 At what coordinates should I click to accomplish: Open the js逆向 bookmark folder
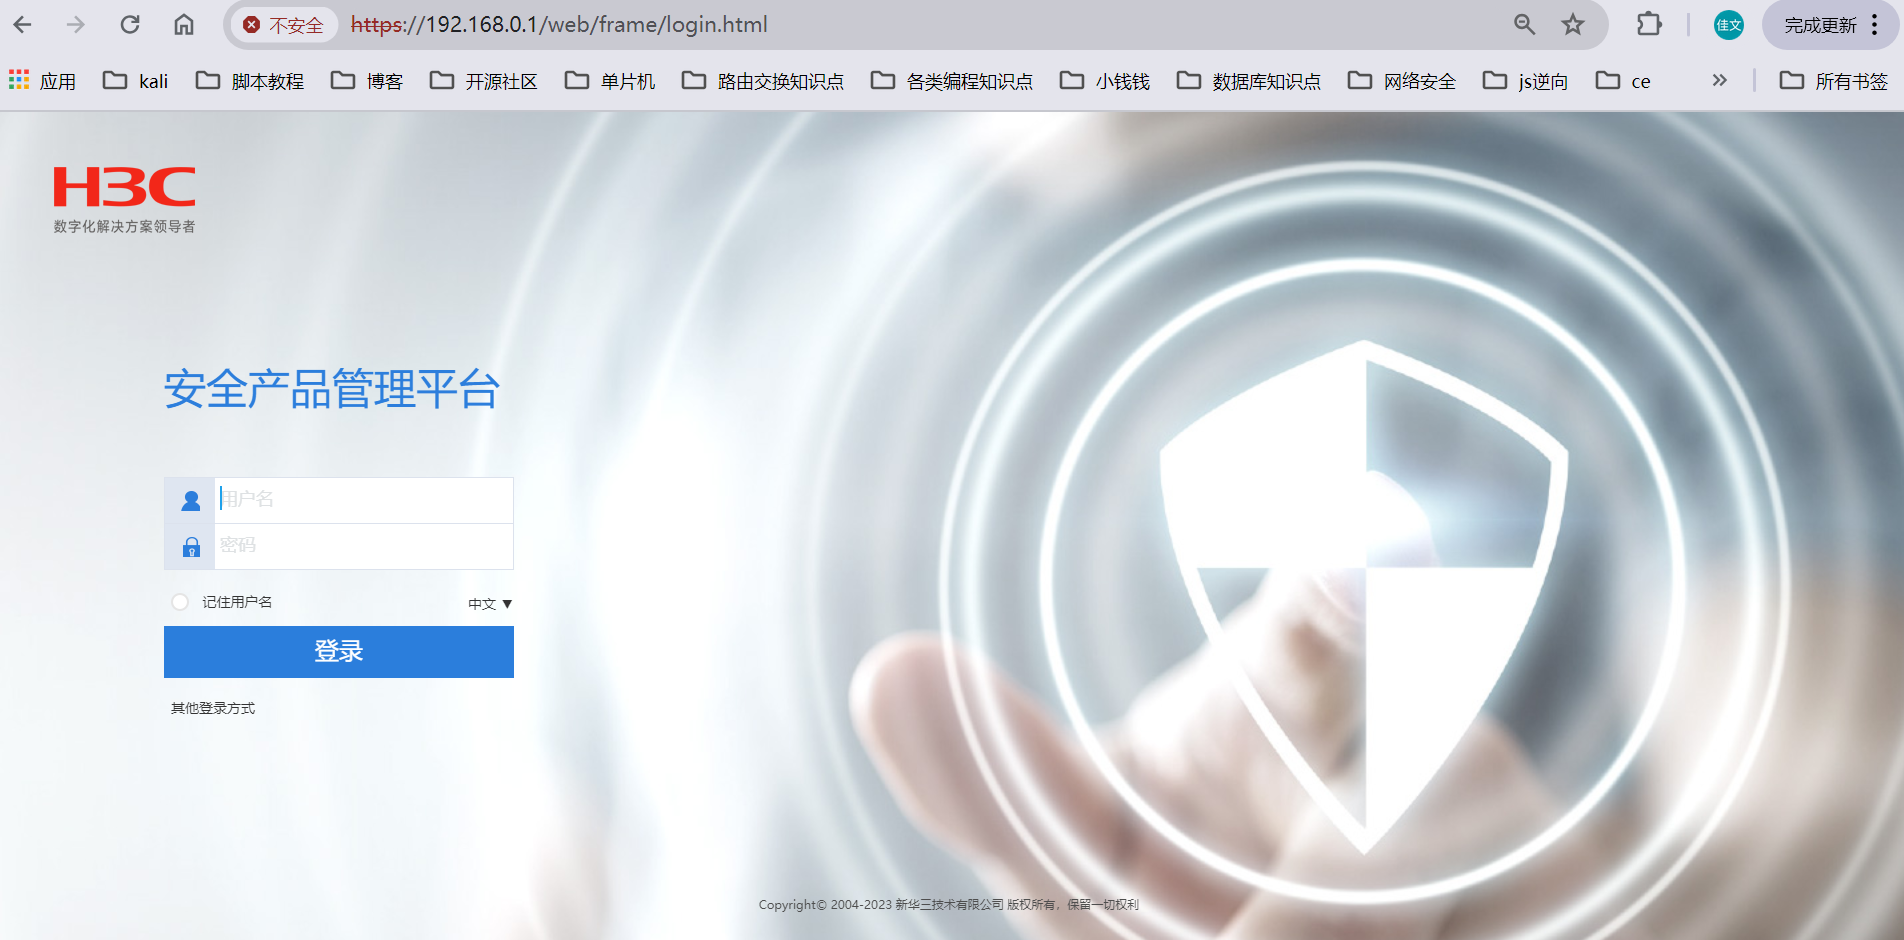[x=1526, y=81]
